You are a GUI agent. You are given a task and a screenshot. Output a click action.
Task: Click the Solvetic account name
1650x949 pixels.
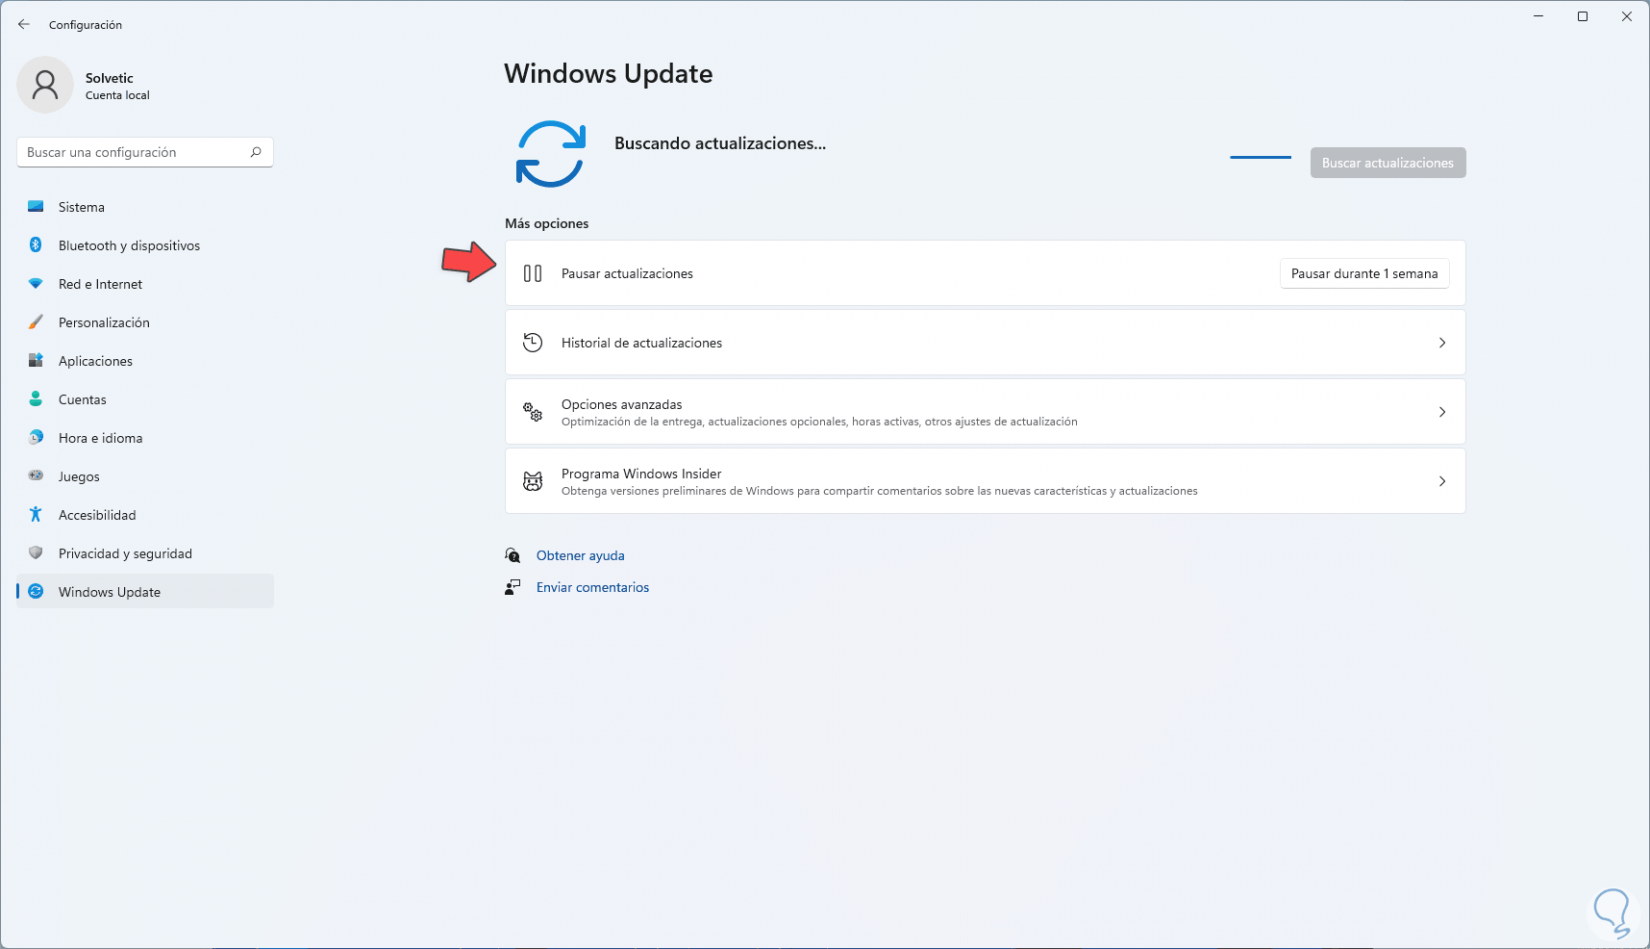pos(109,78)
